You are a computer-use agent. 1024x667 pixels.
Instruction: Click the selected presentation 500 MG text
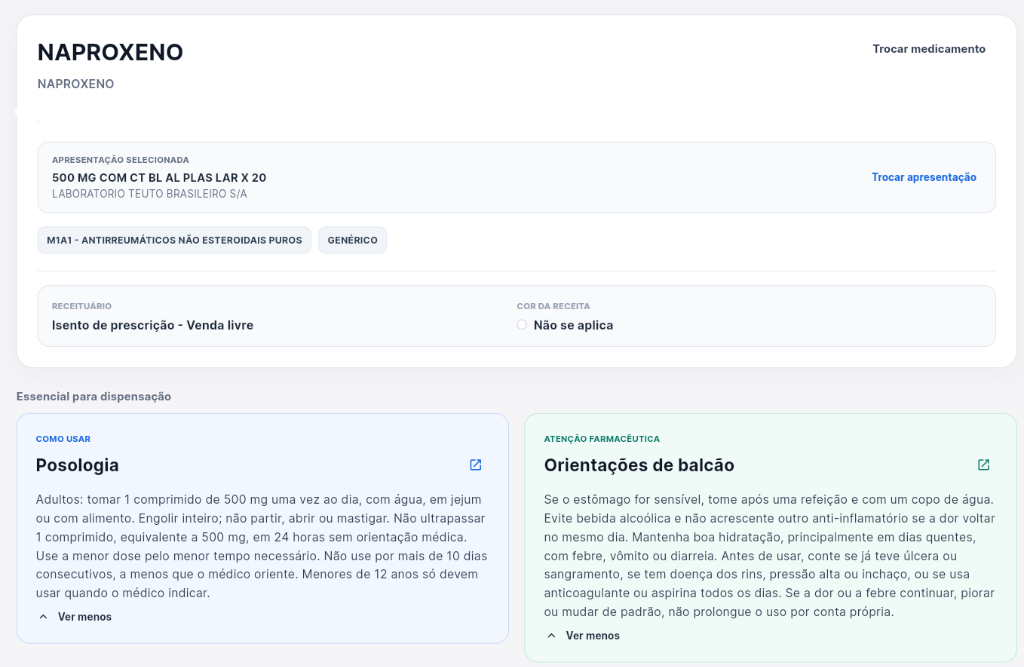[159, 178]
